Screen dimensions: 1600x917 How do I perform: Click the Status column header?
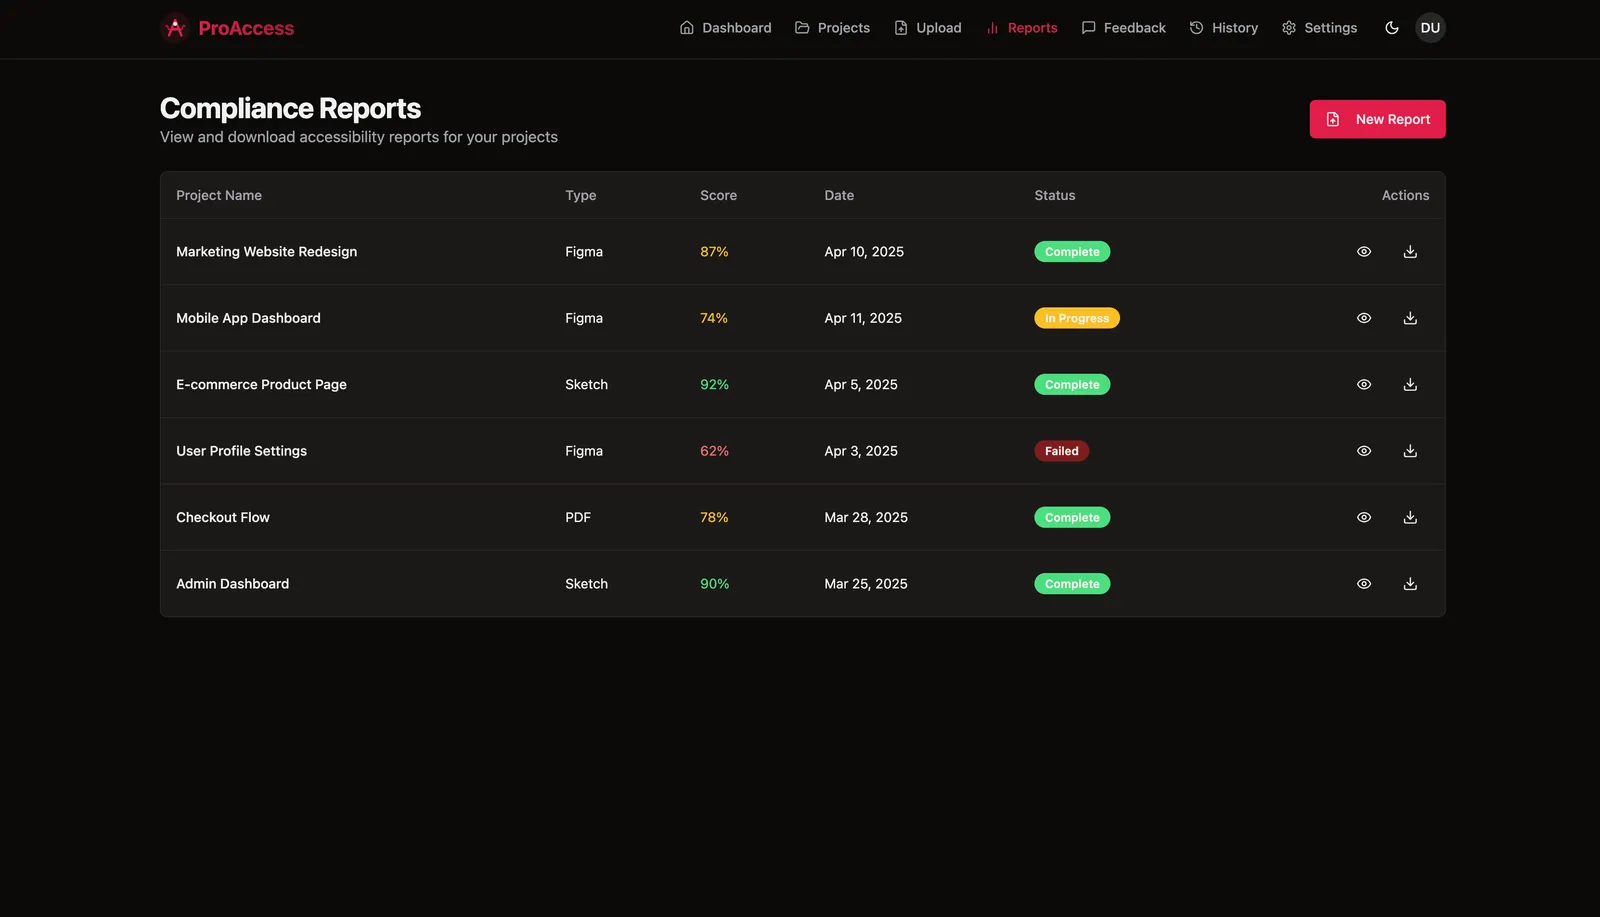coord(1055,195)
